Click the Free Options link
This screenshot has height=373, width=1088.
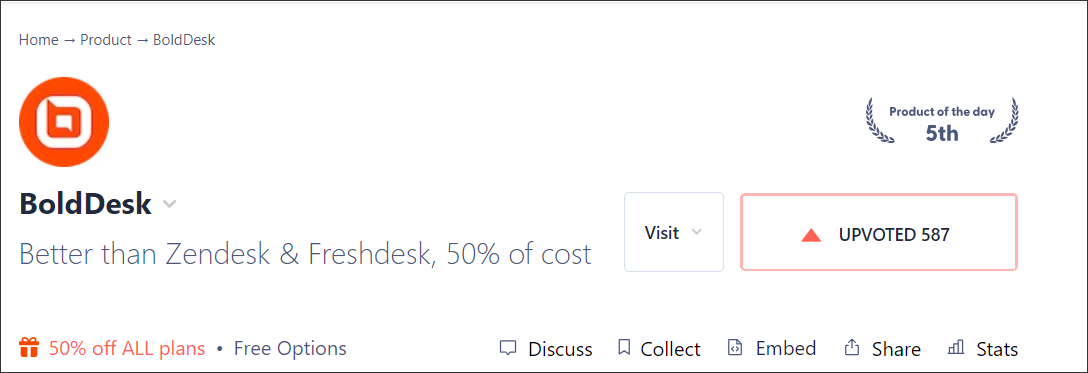coord(290,348)
